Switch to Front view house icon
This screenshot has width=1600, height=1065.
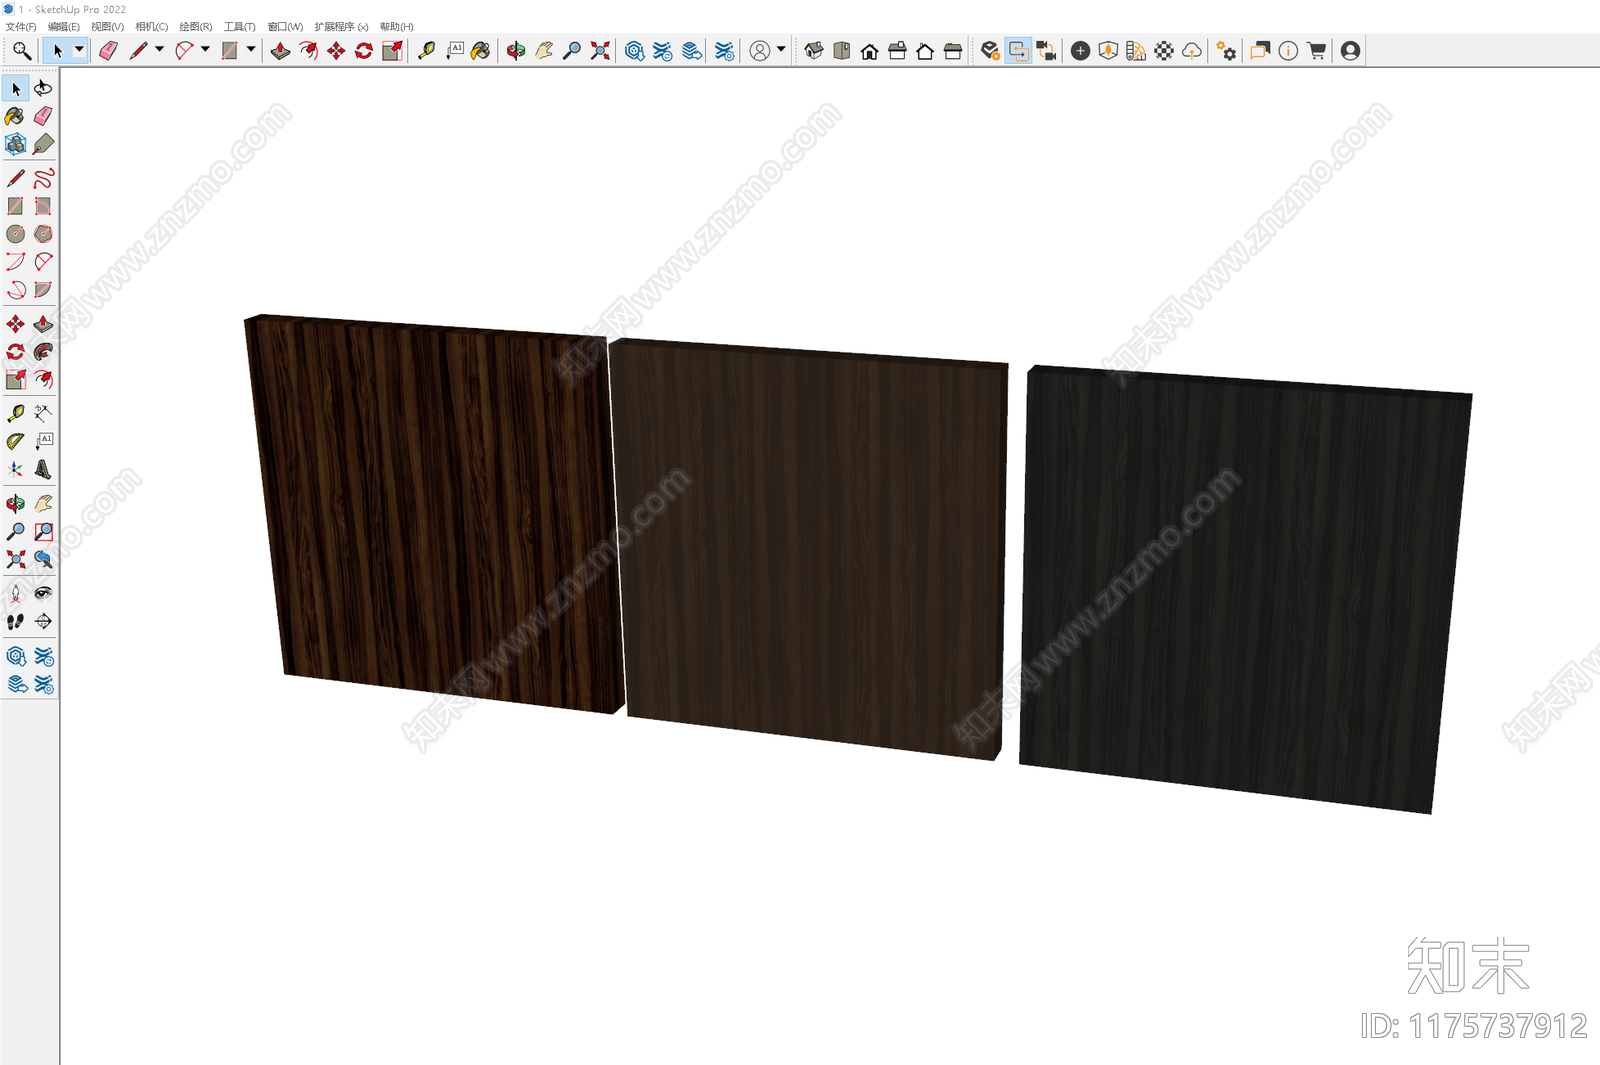[870, 50]
